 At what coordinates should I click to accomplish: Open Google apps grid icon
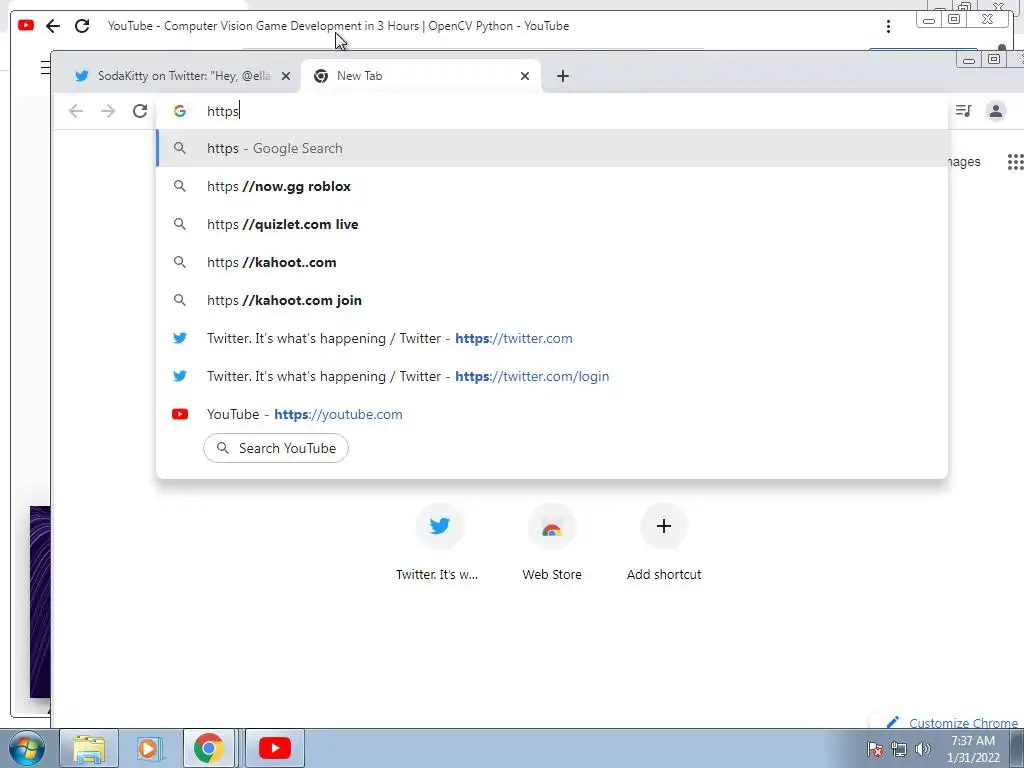click(x=1016, y=161)
